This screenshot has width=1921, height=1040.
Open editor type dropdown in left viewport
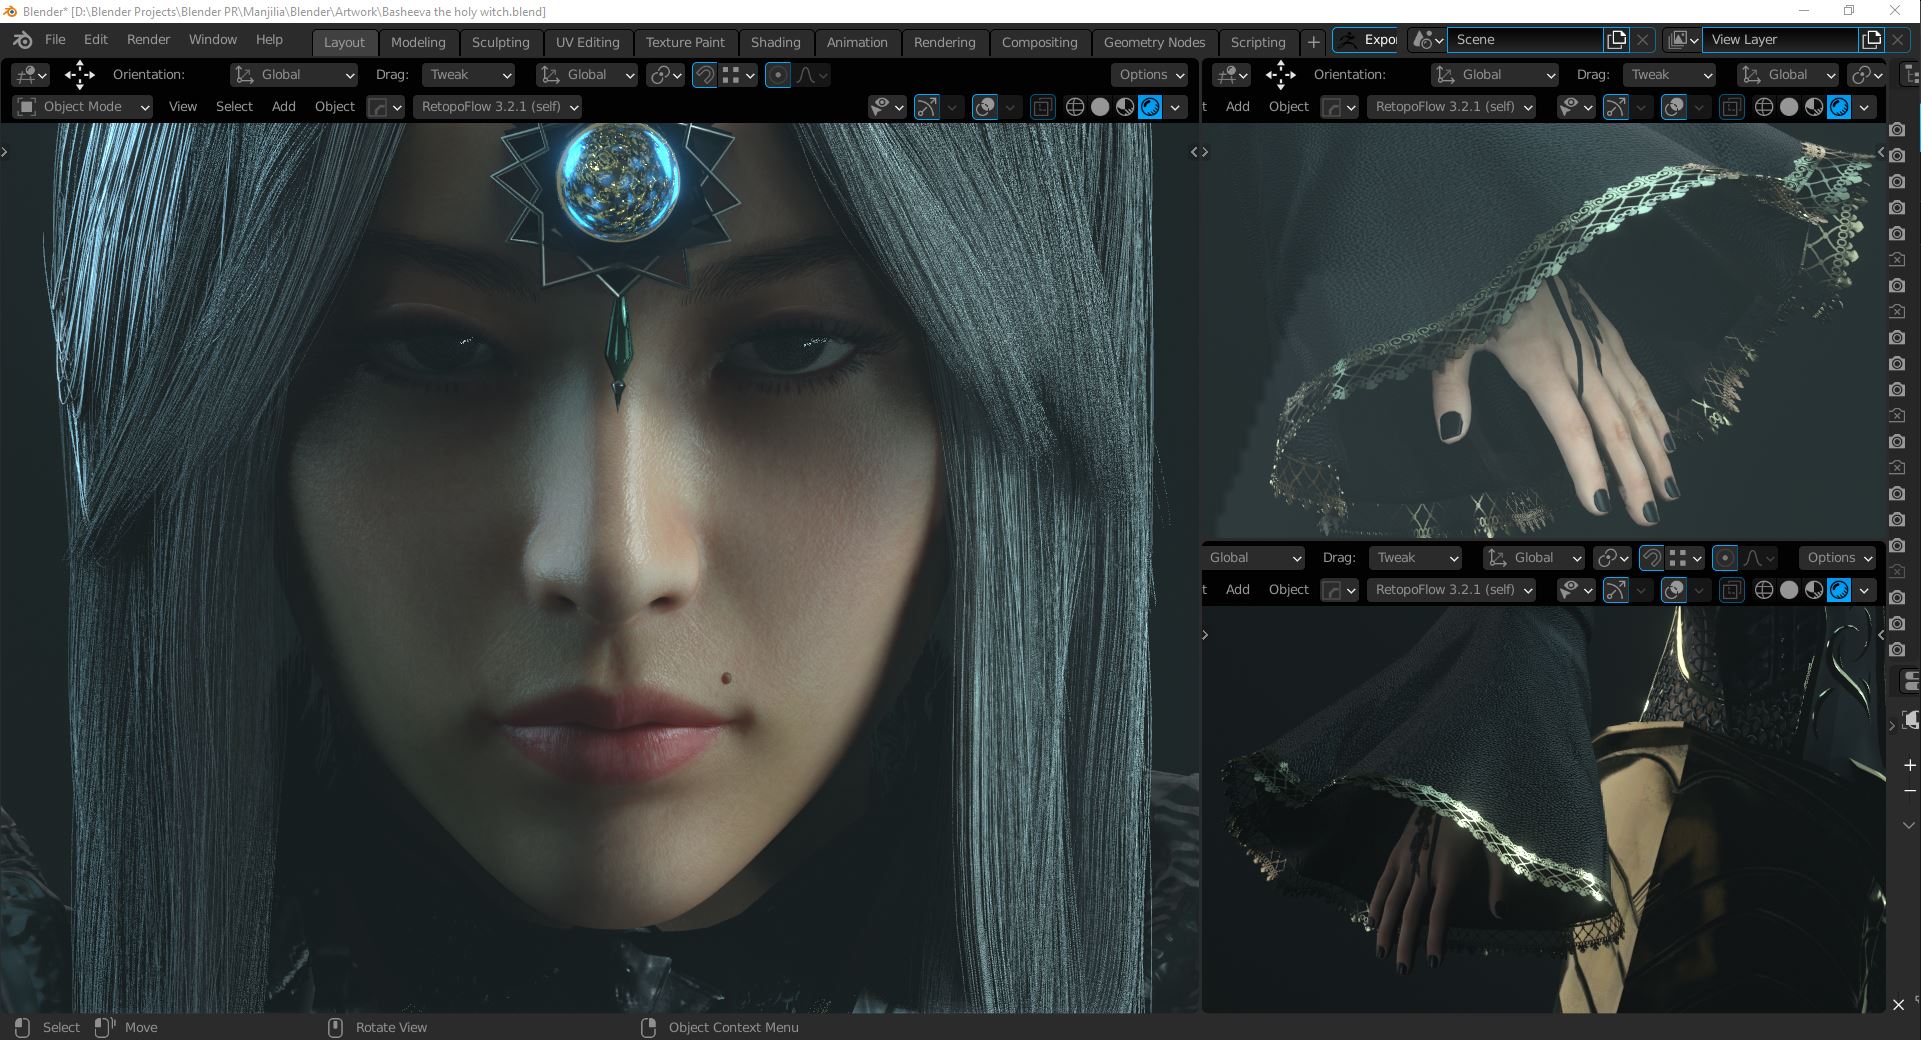coord(30,75)
